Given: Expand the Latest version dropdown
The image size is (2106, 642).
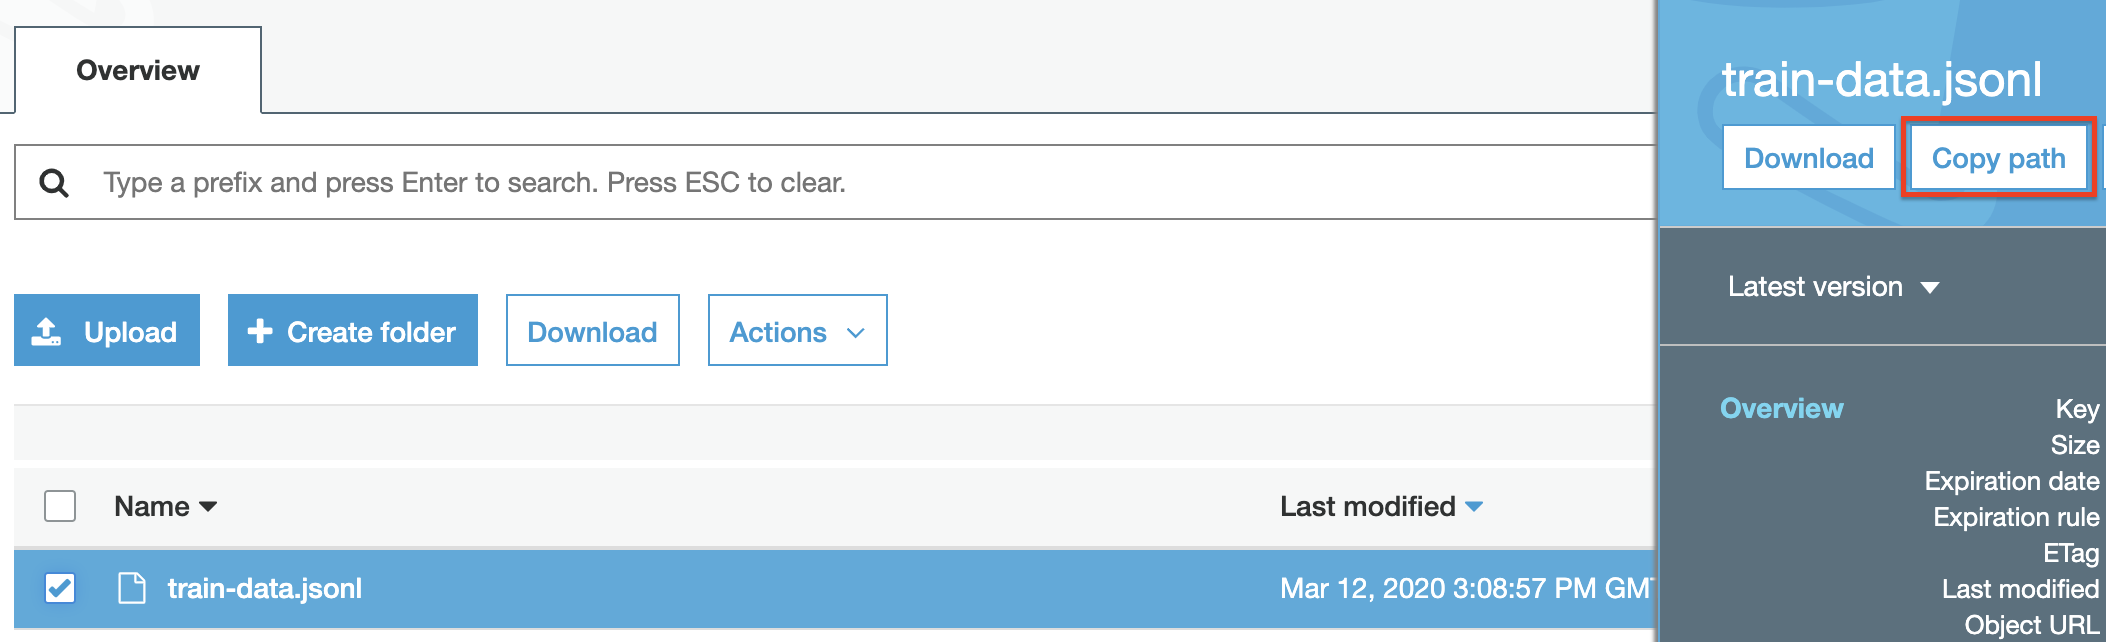Looking at the screenshot, I should [1832, 287].
